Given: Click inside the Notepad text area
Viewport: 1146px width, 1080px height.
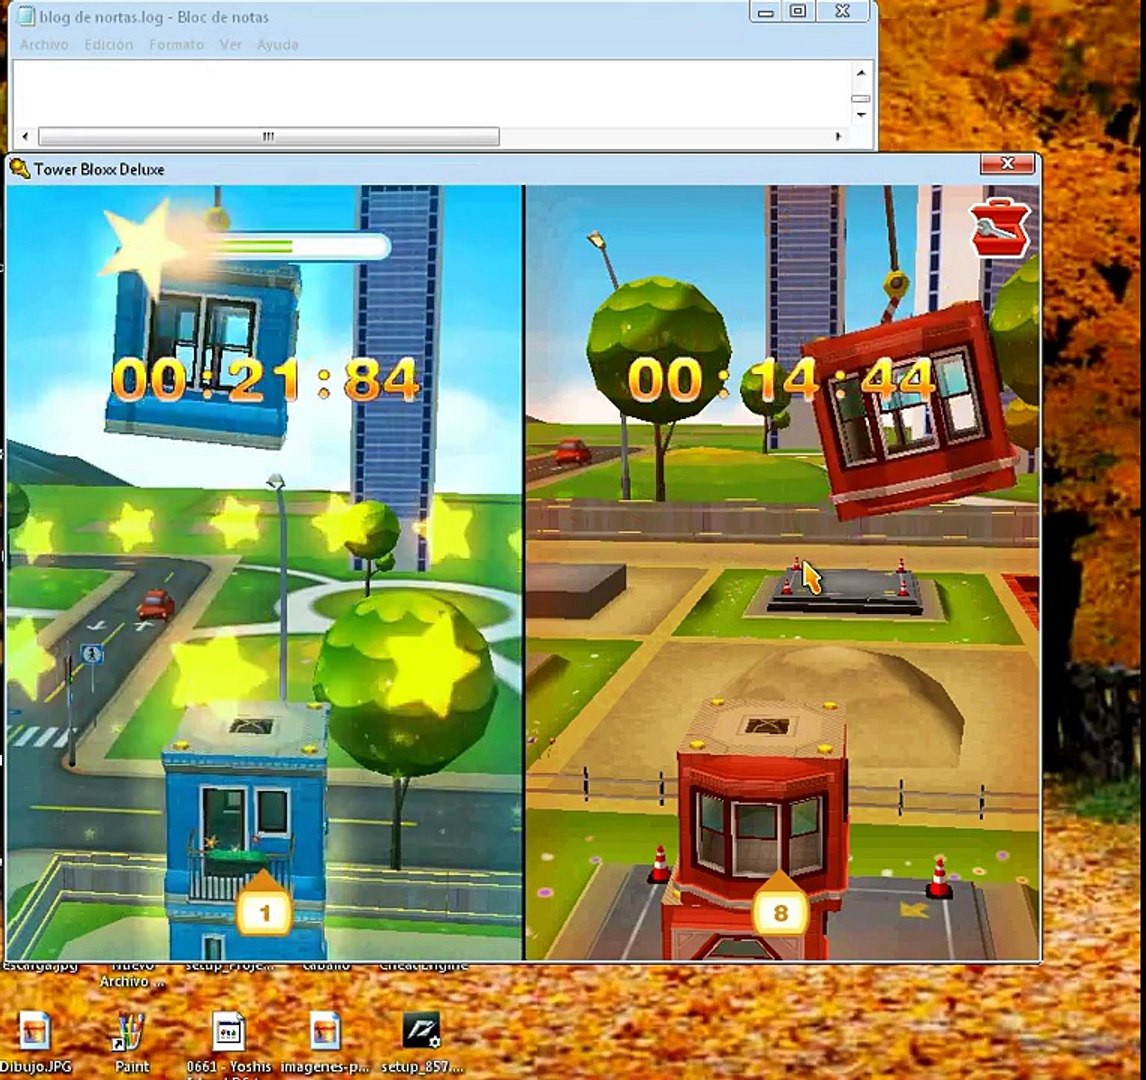Looking at the screenshot, I should [431, 94].
